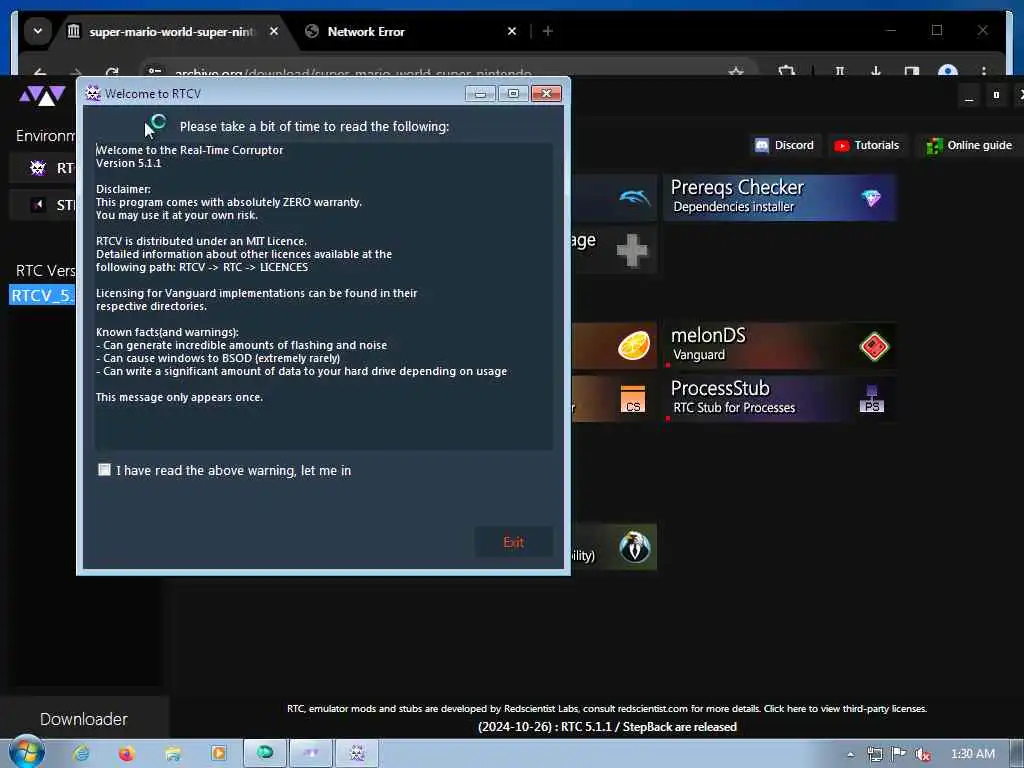Click the RTC launcher taskbar button
Viewport: 1024px width, 768px height.
pos(311,754)
